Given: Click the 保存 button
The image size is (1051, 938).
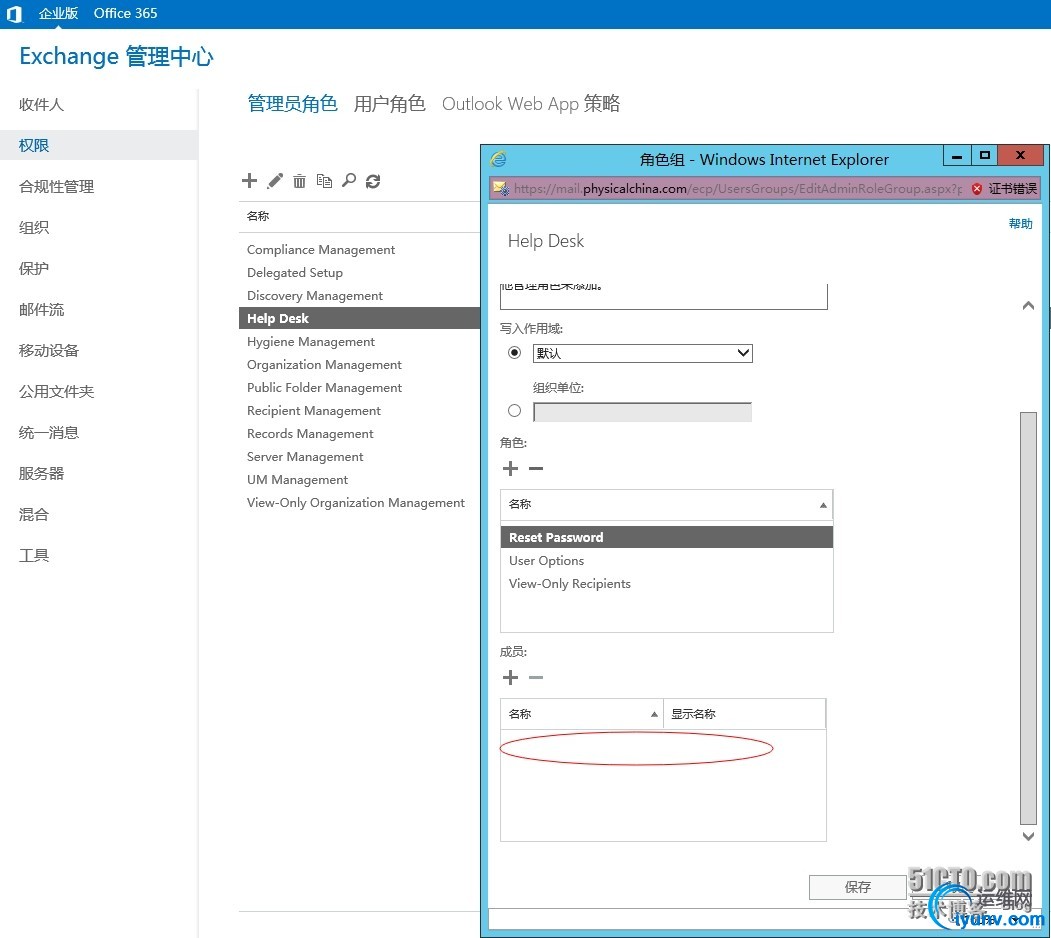Looking at the screenshot, I should [x=857, y=887].
